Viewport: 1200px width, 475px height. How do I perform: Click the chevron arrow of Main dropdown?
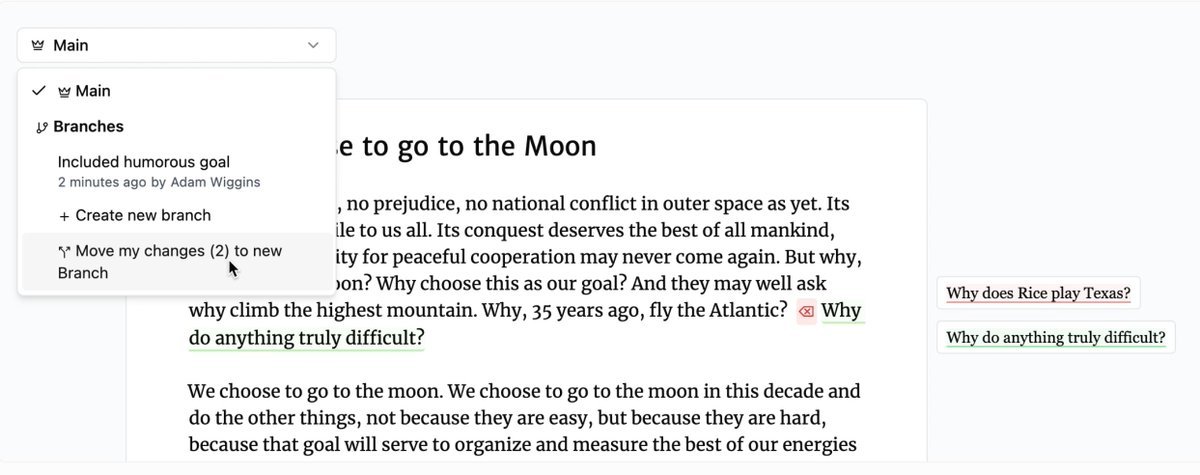pyautogui.click(x=313, y=45)
